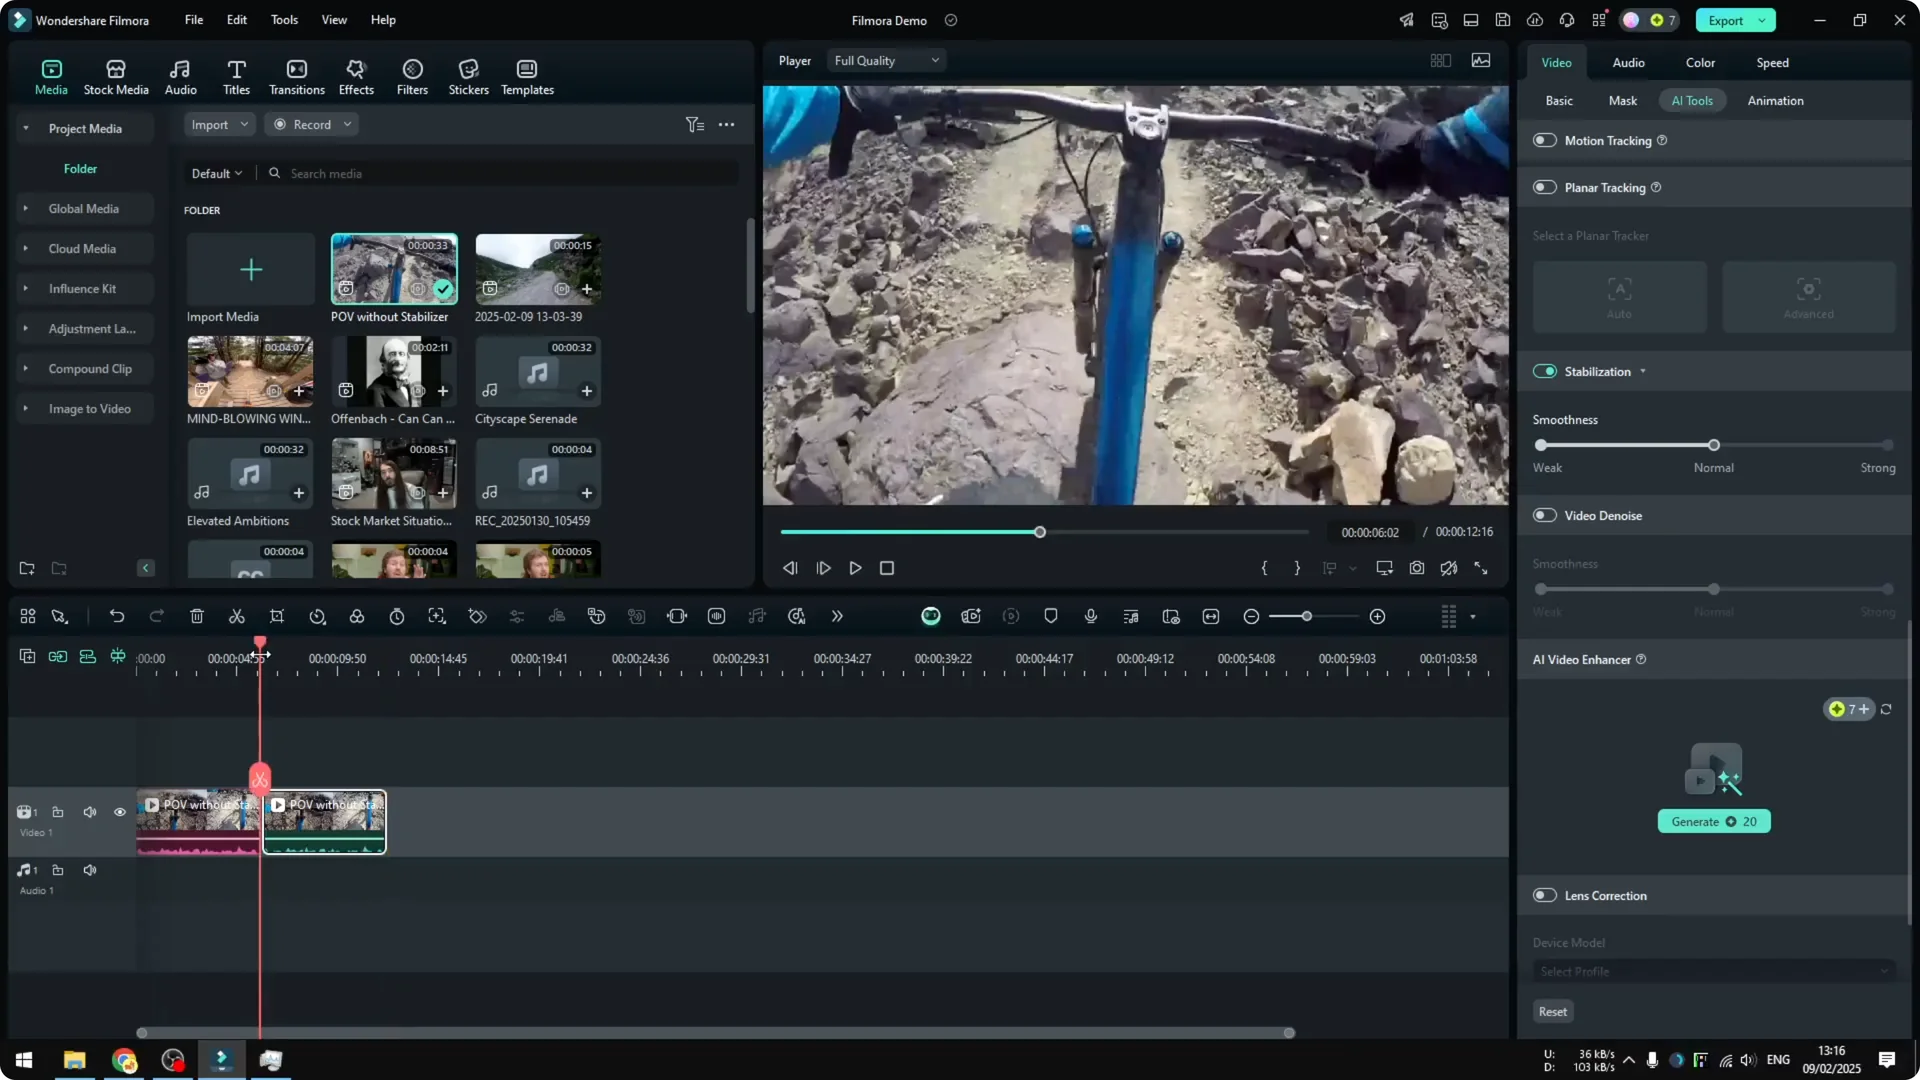The image size is (1920, 1080).
Task: Click the Undo icon
Action: 117,616
